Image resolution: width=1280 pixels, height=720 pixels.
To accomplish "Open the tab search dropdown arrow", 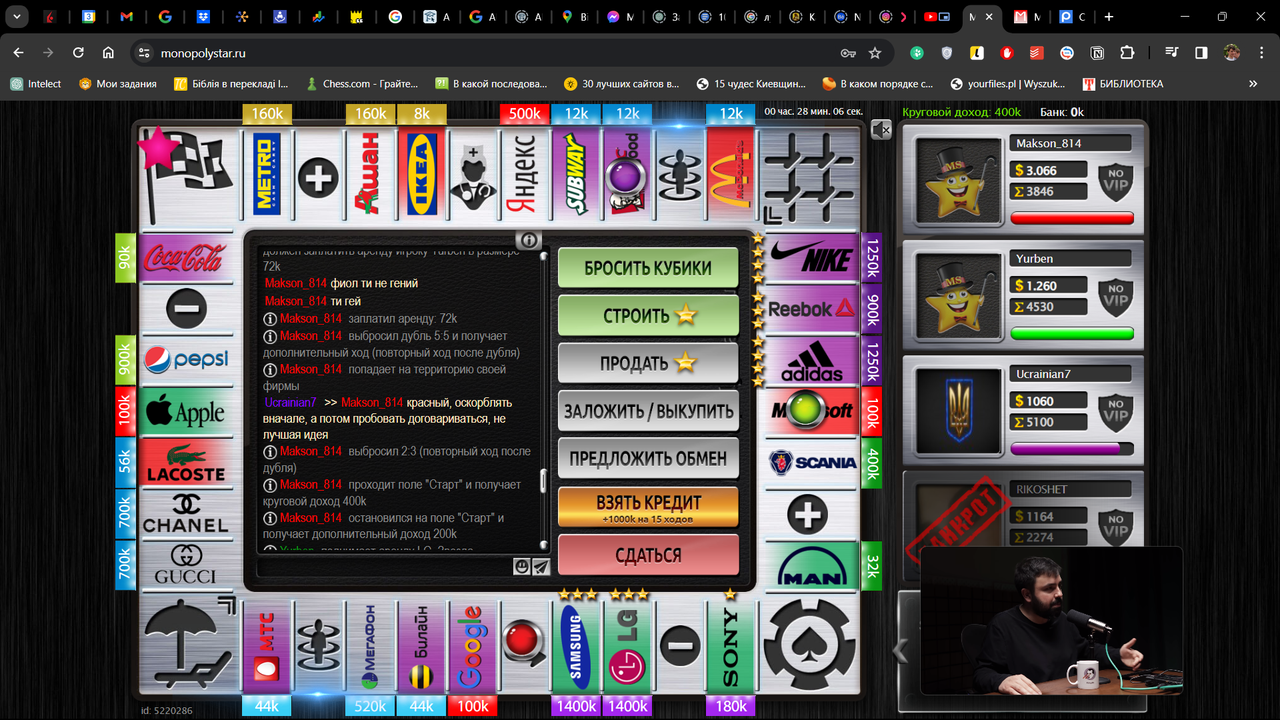I will click(x=15, y=17).
